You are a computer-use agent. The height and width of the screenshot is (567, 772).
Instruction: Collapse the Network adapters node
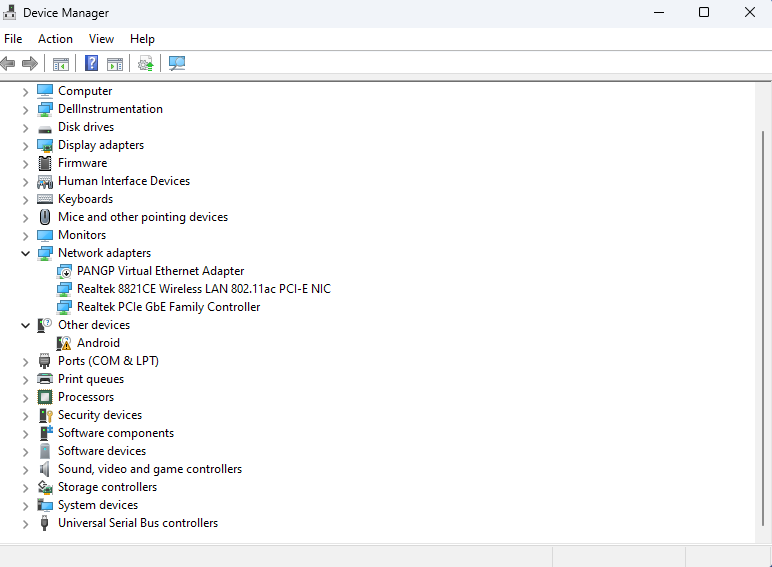26,253
